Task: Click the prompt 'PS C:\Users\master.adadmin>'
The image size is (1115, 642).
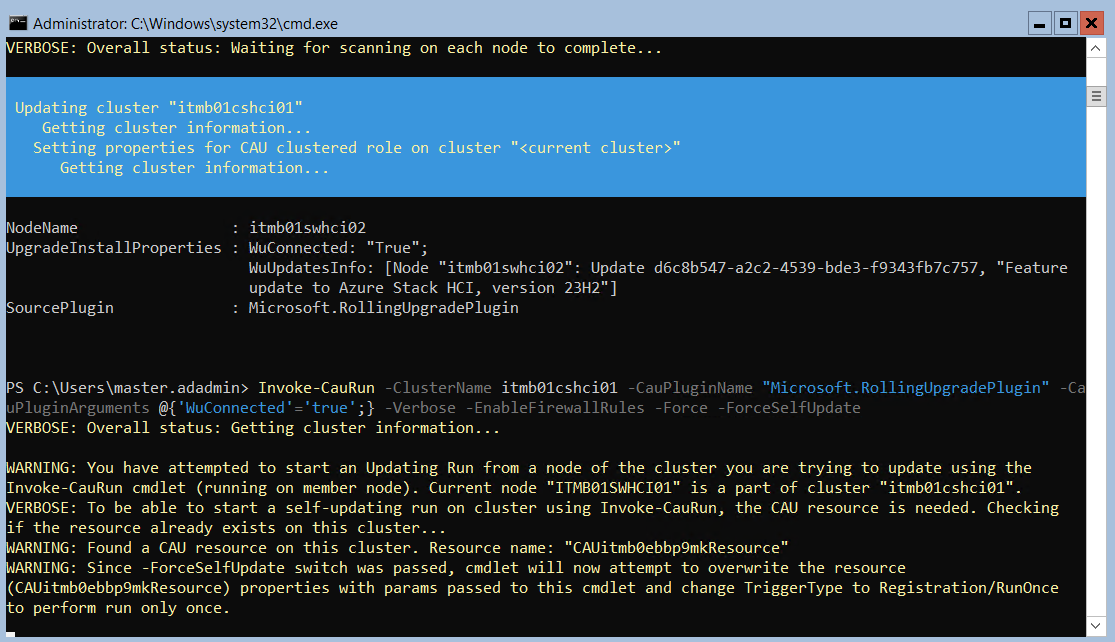Action: [x=127, y=387]
